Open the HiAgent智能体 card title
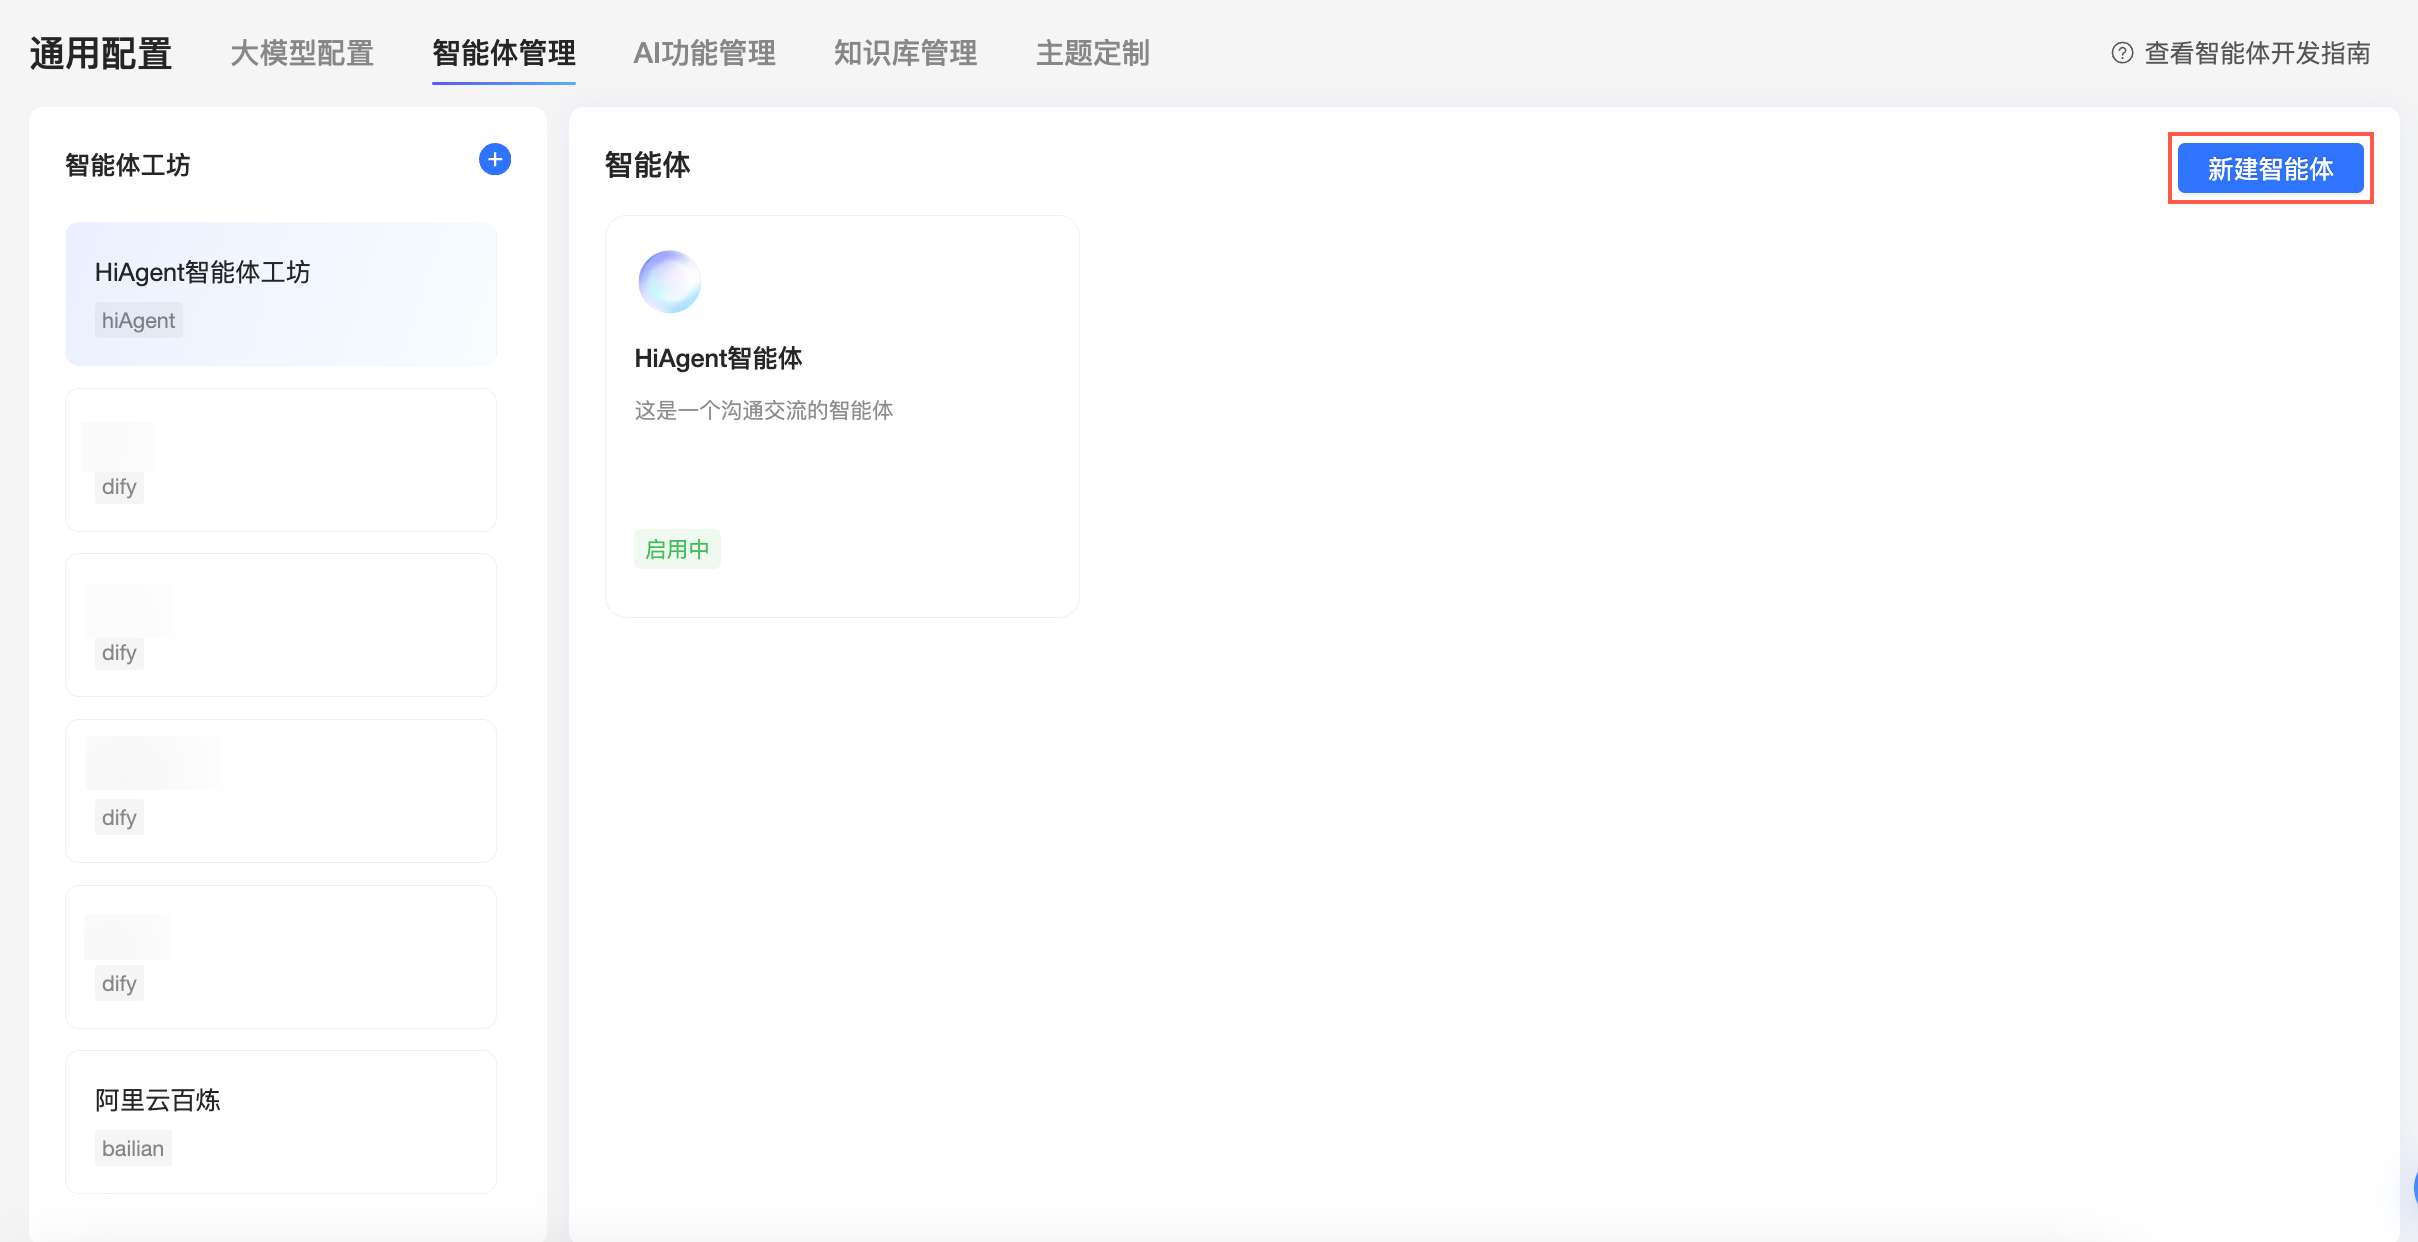Screen dimensions: 2418x1242 tap(718, 358)
